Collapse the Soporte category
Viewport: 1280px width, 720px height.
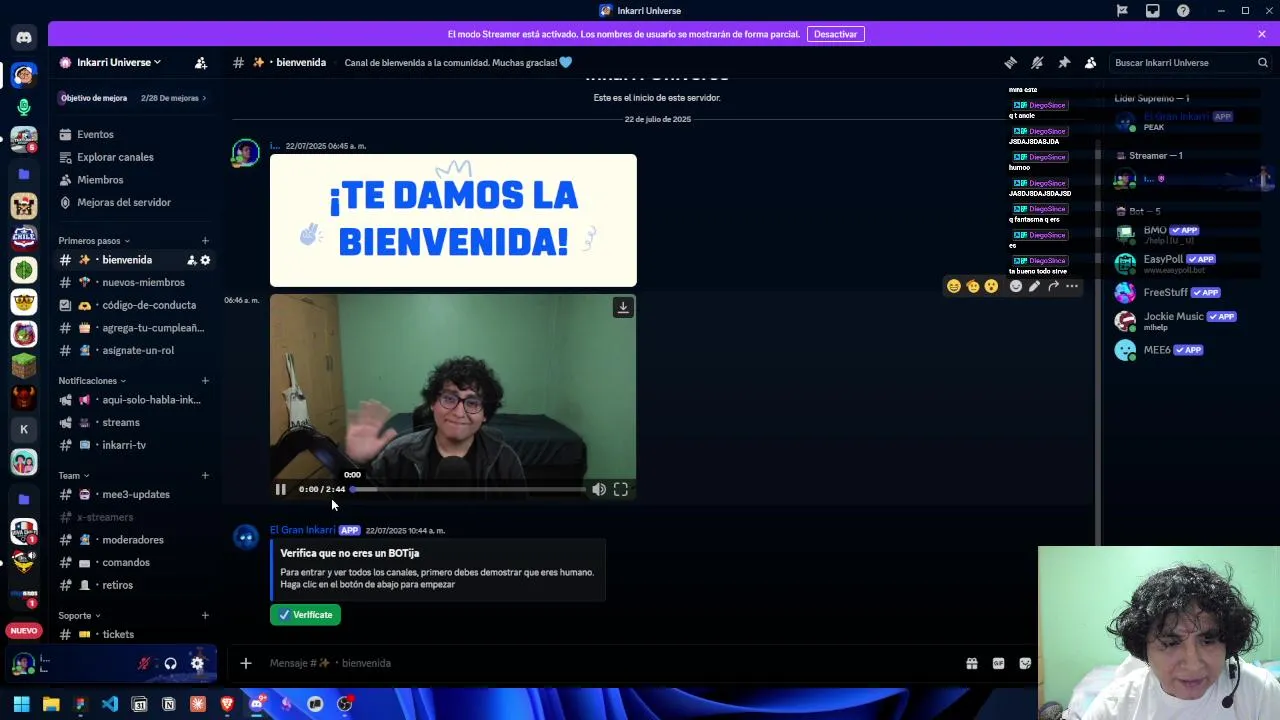tap(80, 616)
